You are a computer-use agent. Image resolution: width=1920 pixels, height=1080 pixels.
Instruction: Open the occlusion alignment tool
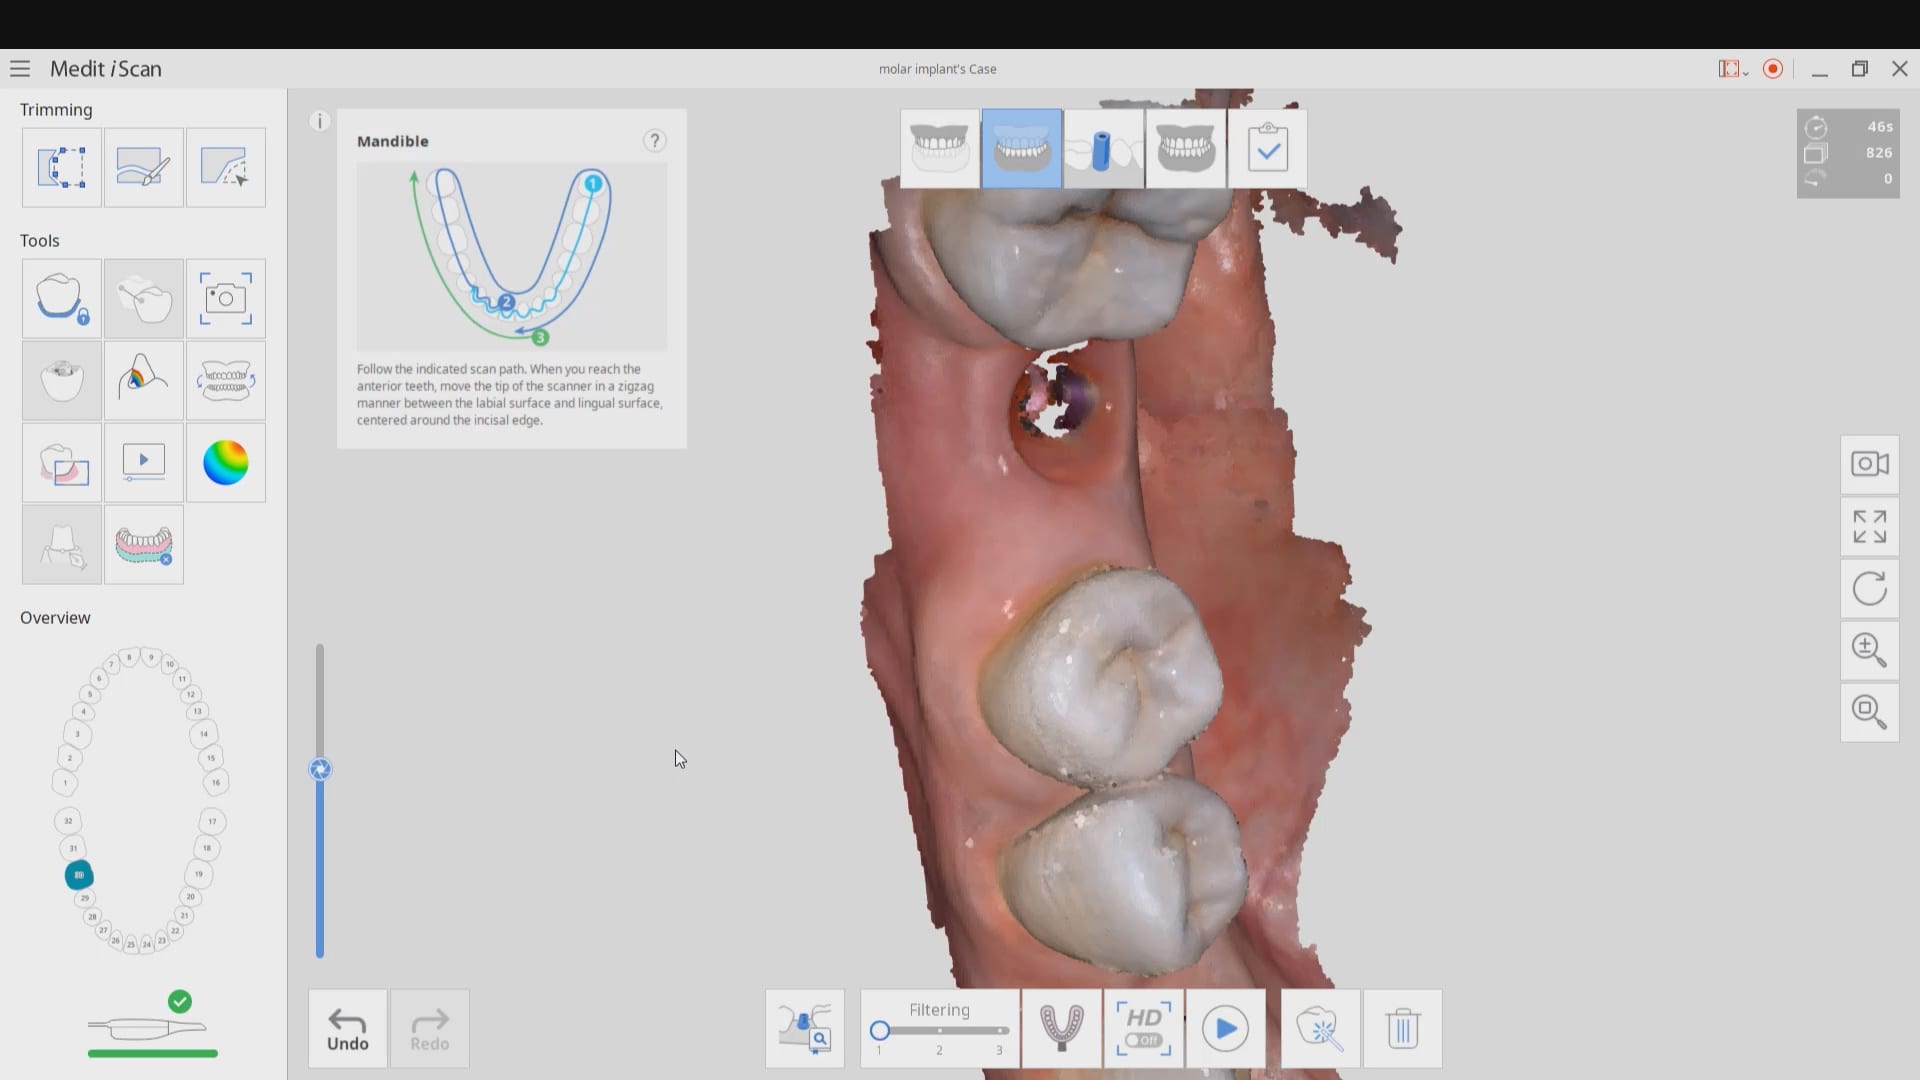pos(226,381)
